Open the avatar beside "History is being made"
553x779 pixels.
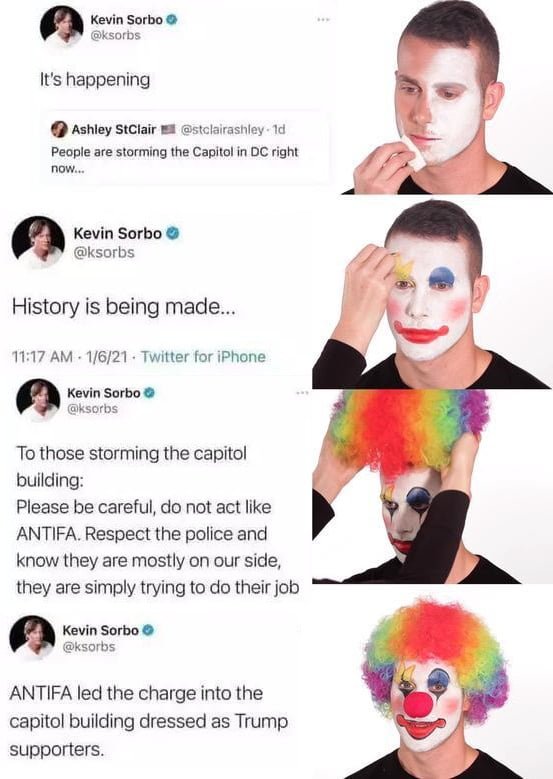(38, 242)
